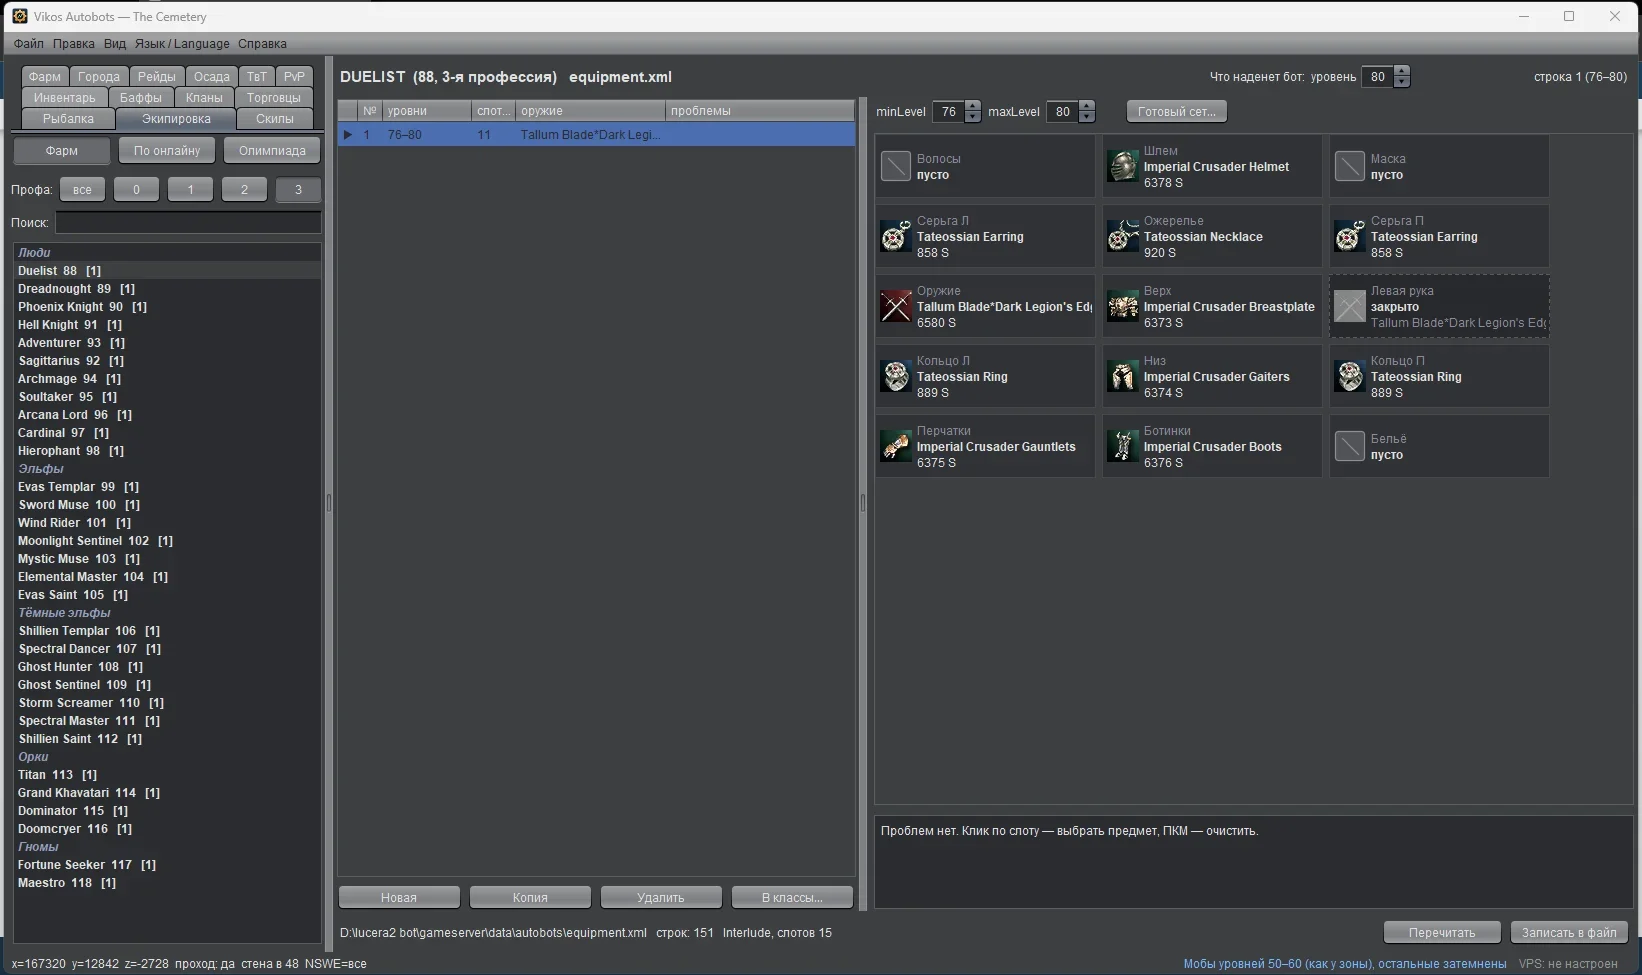This screenshot has width=1642, height=975.
Task: Select Archmage 94 in class list
Action: pos(166,379)
